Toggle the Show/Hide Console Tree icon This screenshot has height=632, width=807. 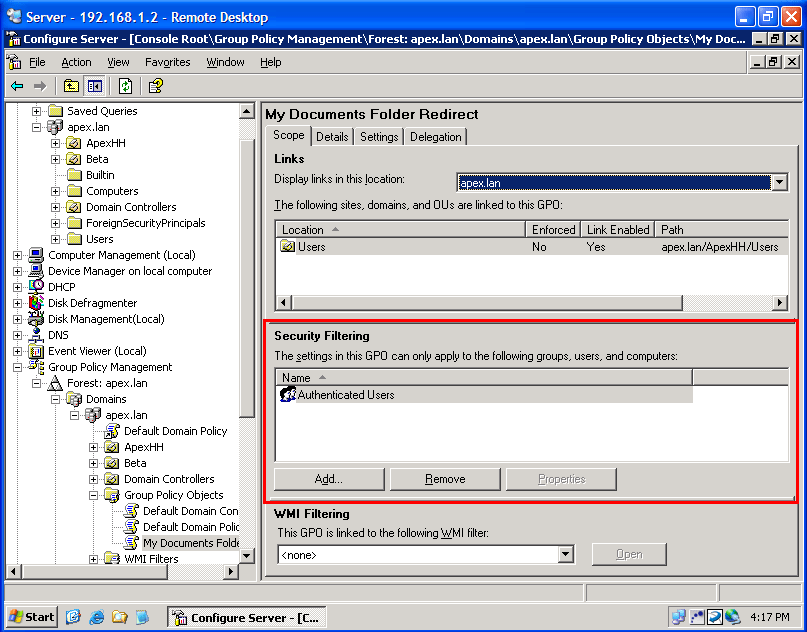click(95, 86)
